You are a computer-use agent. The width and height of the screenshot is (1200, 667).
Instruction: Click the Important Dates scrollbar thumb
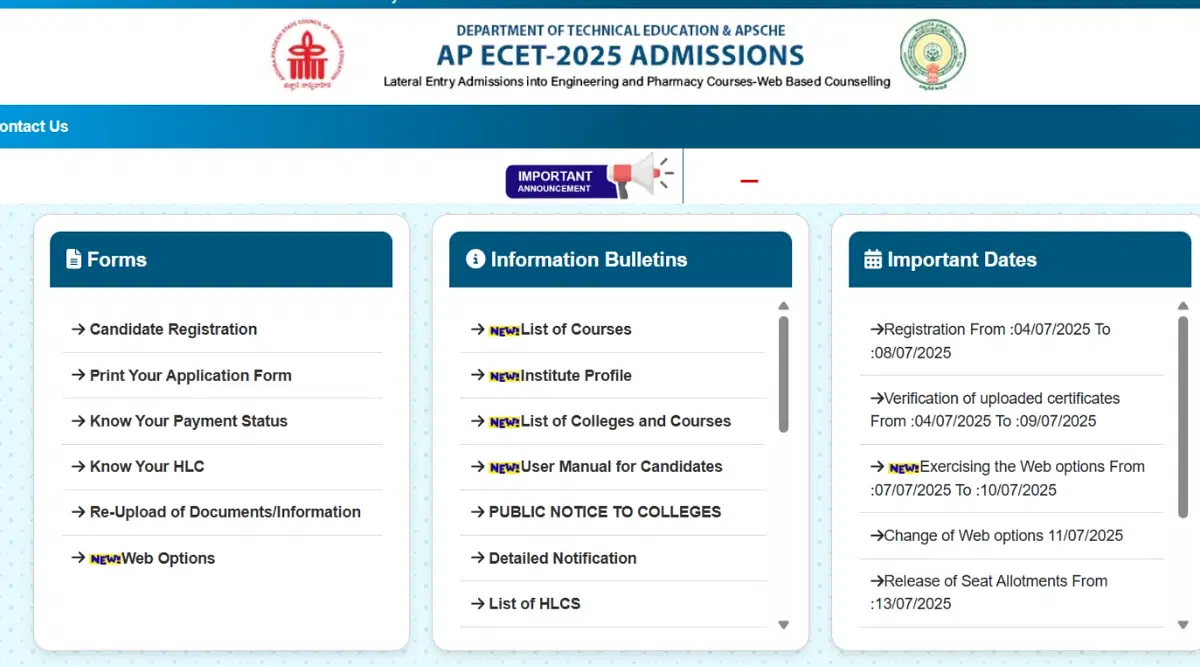[x=1184, y=416]
